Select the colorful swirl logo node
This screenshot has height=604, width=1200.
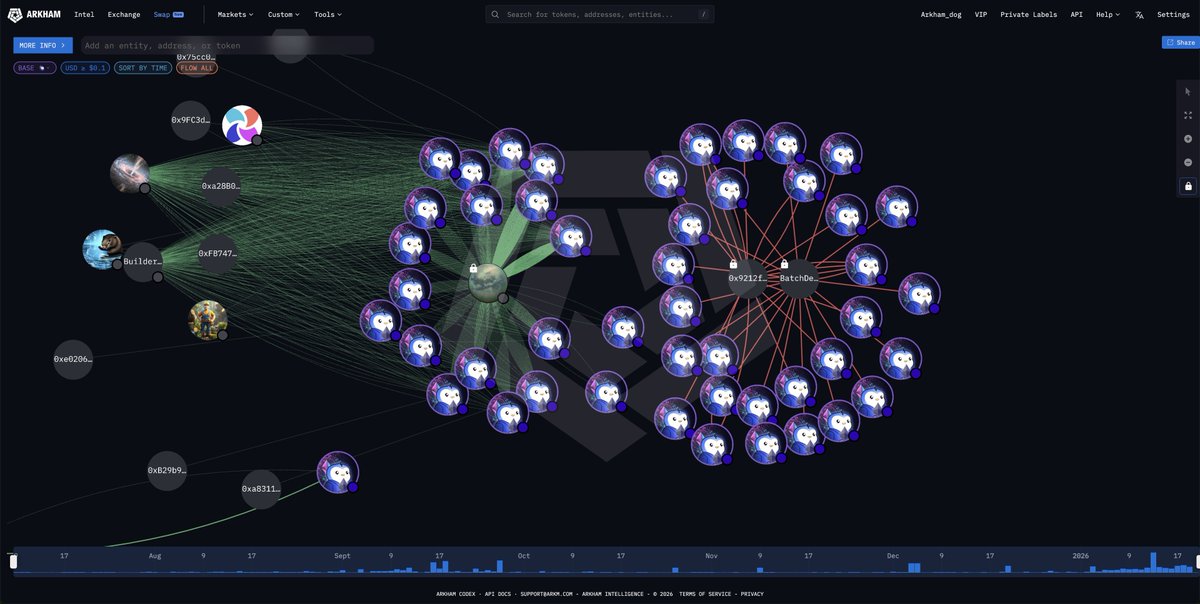[241, 125]
